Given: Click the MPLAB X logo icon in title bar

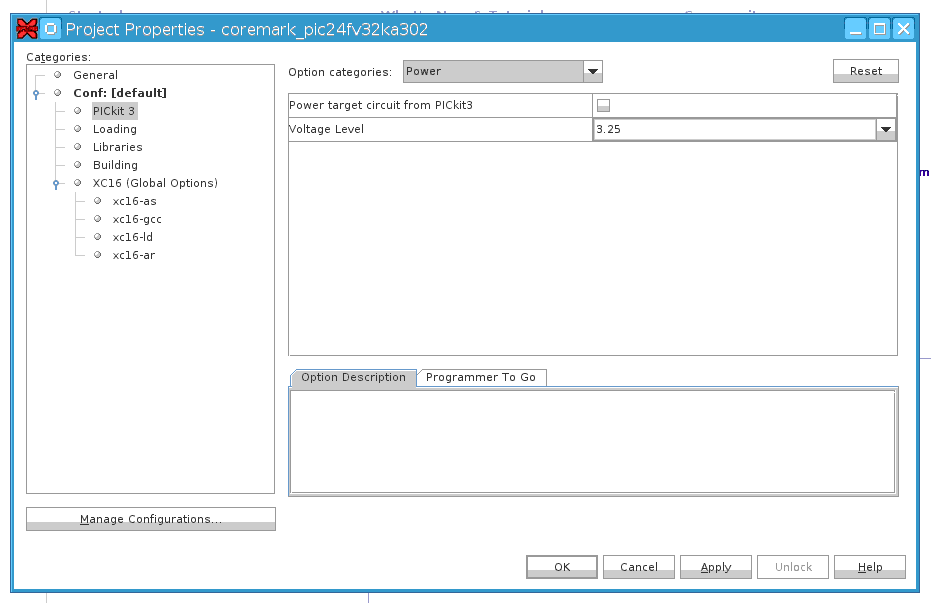Looking at the screenshot, I should tap(27, 29).
